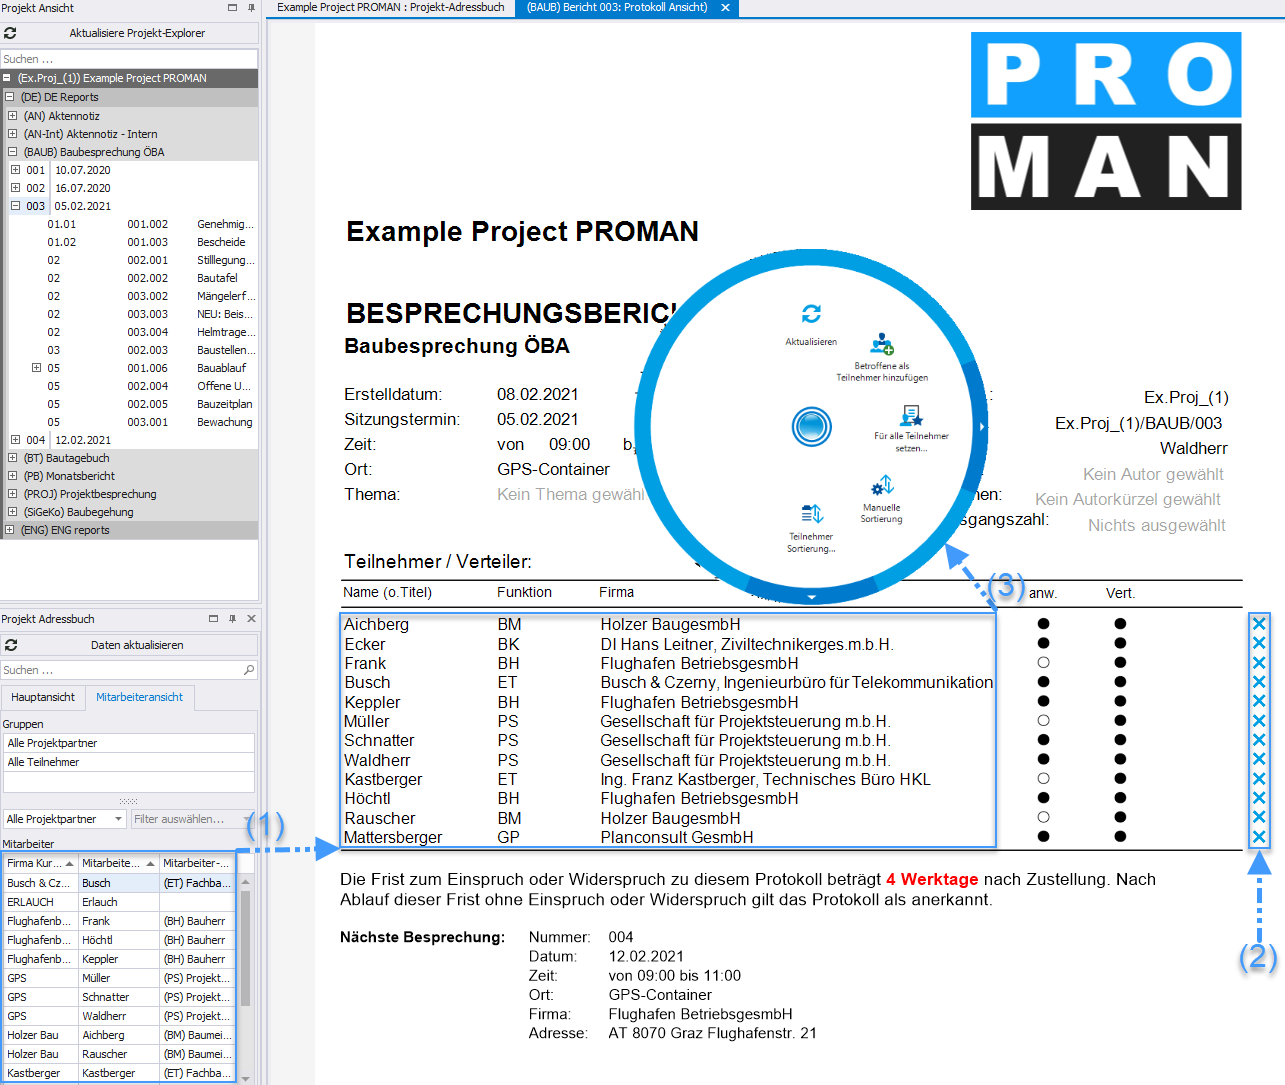Open the Filter auswählen dropdown
Viewport: 1285px width, 1085px height.
click(248, 819)
